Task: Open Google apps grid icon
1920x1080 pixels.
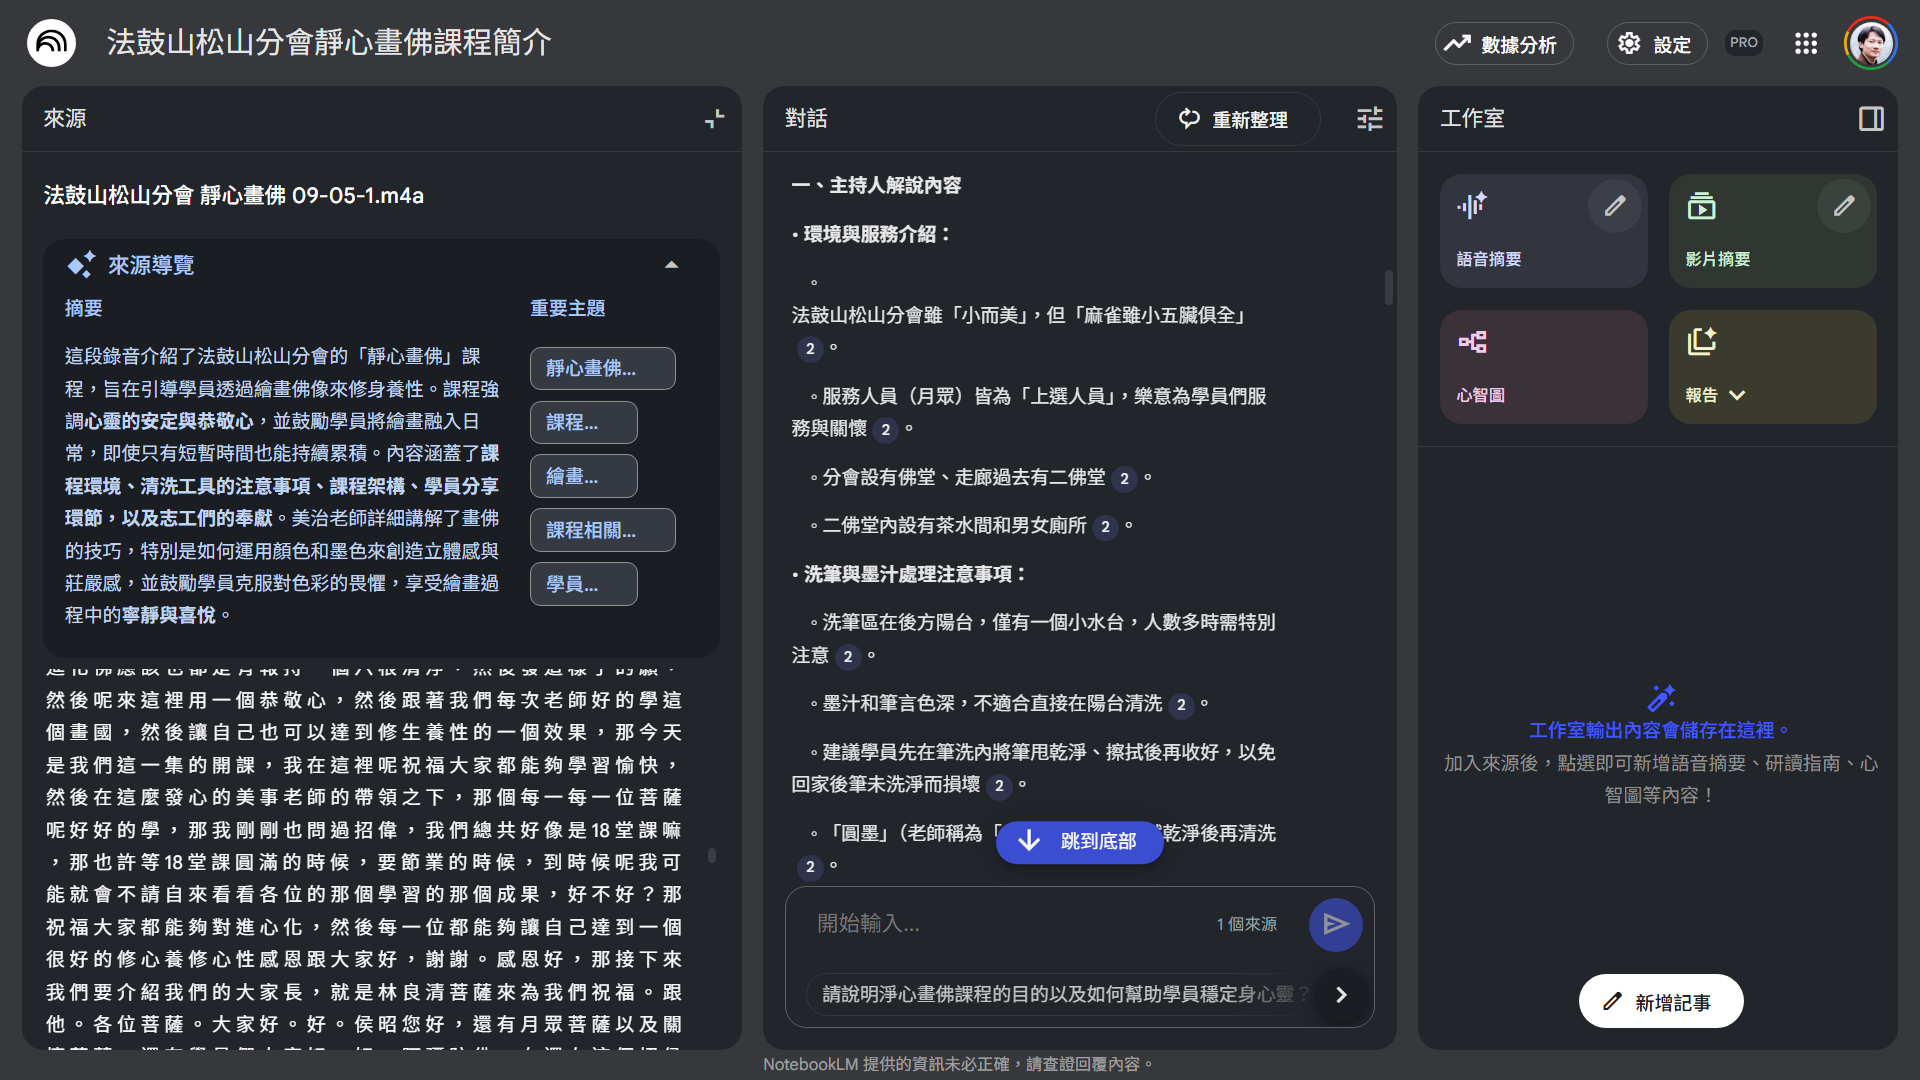Action: click(1805, 43)
